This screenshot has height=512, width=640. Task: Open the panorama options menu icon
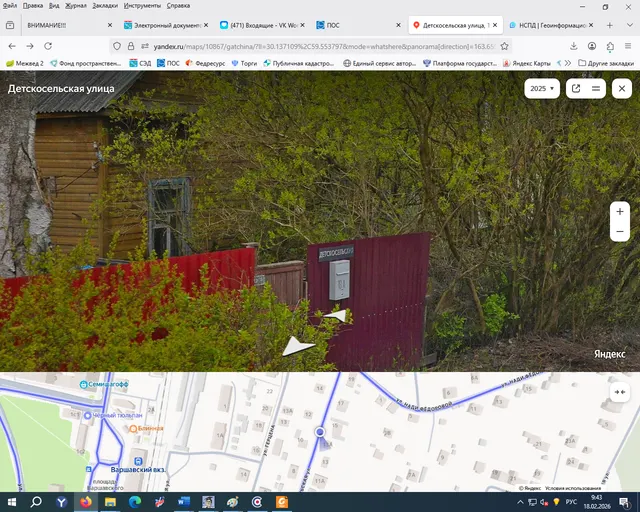[x=596, y=88]
